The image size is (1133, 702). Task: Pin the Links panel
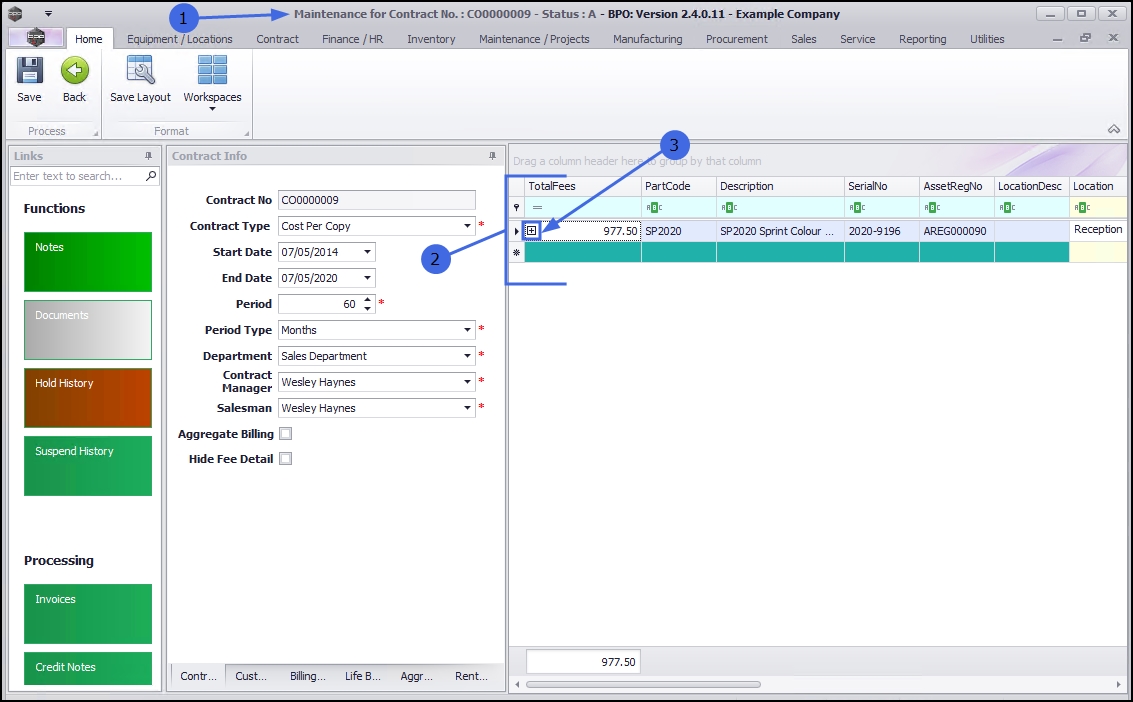tap(148, 156)
